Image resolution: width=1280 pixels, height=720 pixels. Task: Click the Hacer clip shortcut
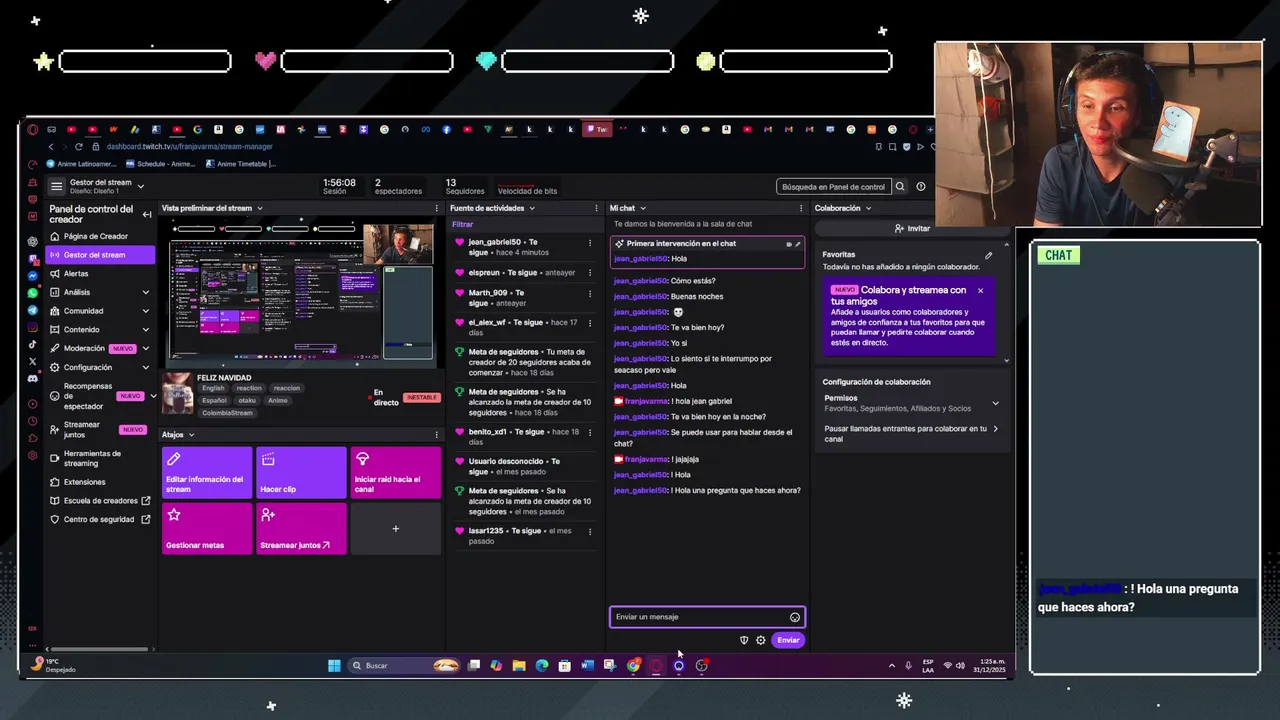[x=301, y=472]
